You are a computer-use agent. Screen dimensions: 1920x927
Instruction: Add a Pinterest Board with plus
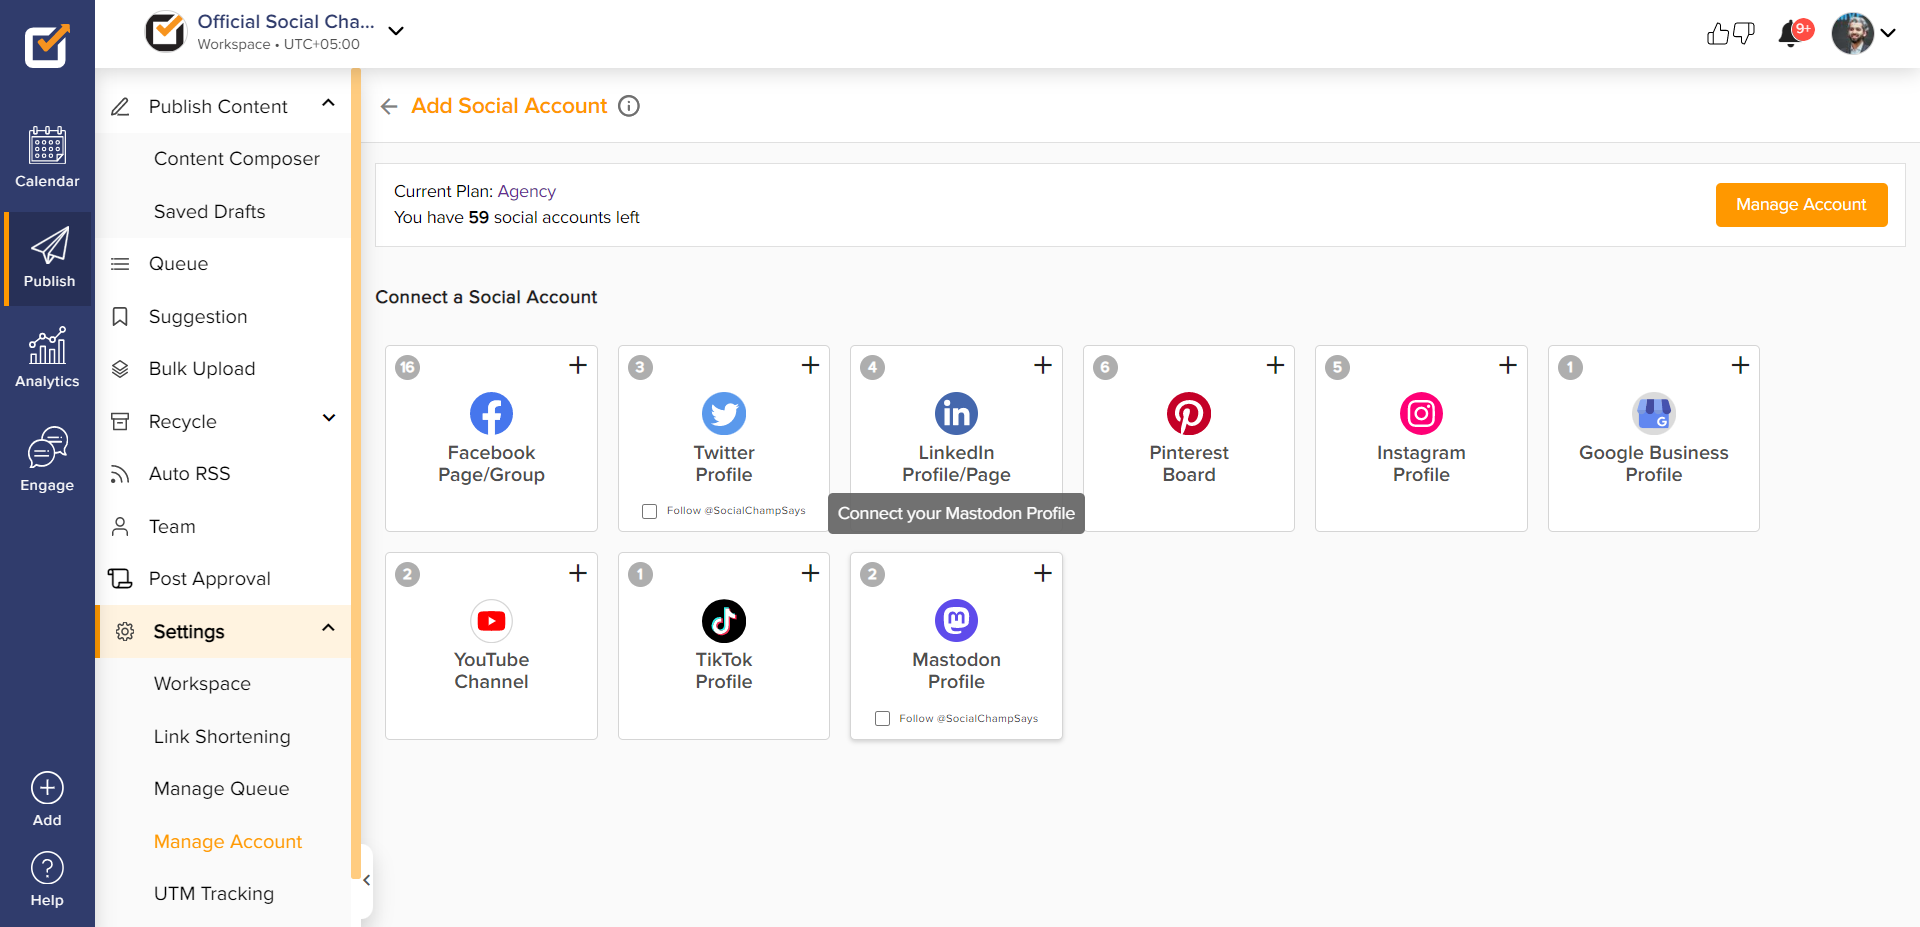(1275, 365)
